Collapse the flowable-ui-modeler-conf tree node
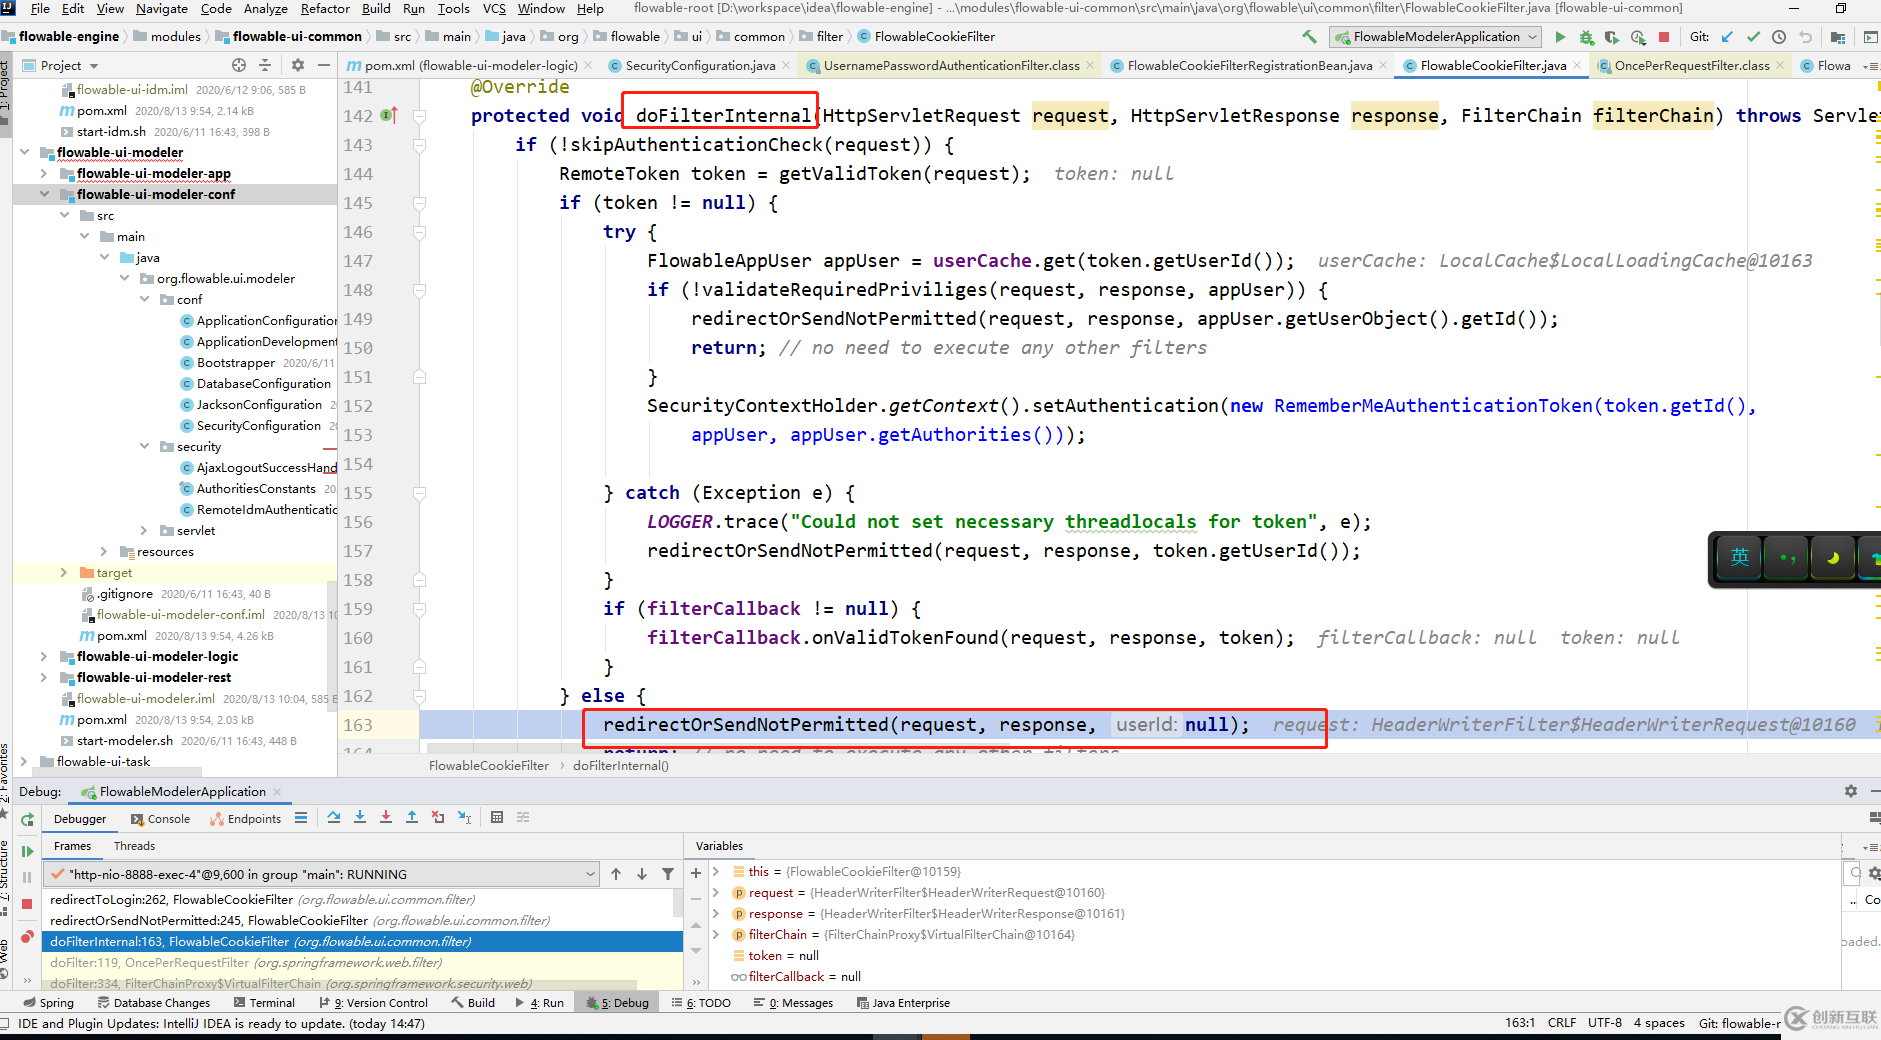Screen dimensions: 1881x1040 pos(43,194)
